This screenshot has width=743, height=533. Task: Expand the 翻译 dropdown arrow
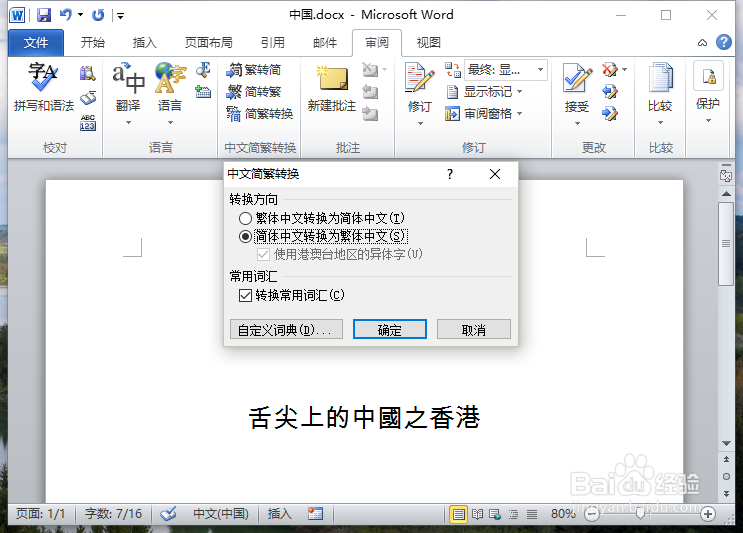(128, 123)
